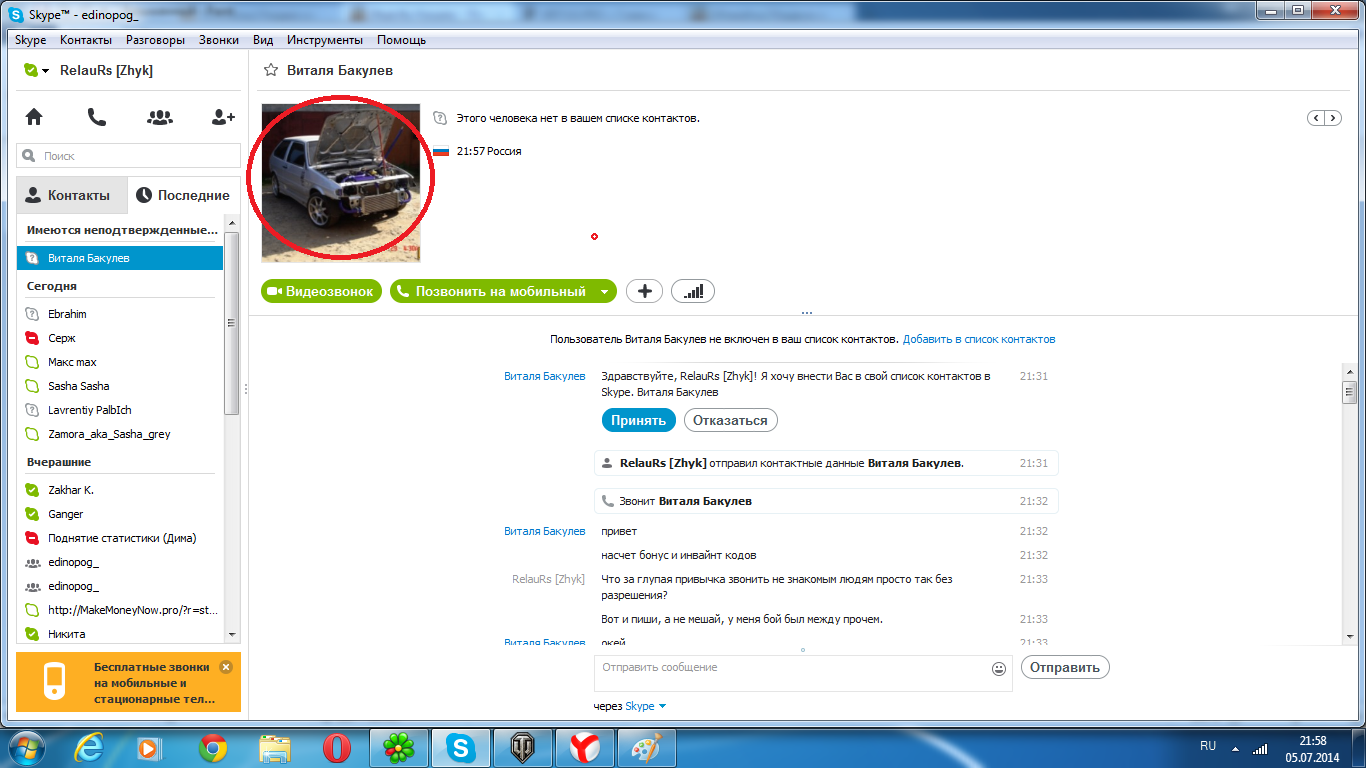The width and height of the screenshot is (1366, 768).
Task: Open ICQ flower icon in taskbar
Action: [399, 747]
